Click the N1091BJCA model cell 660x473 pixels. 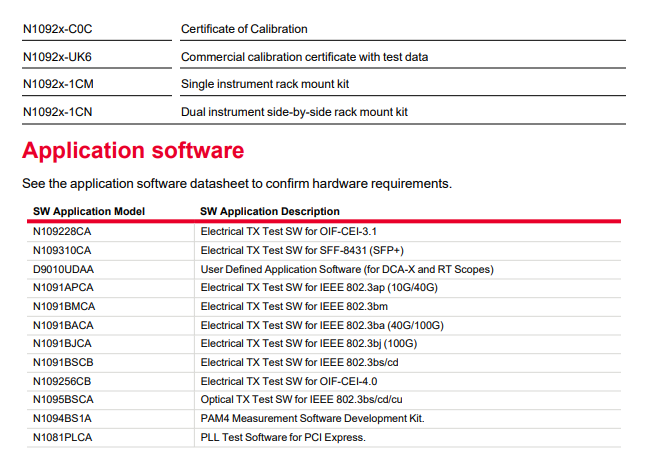tap(63, 343)
